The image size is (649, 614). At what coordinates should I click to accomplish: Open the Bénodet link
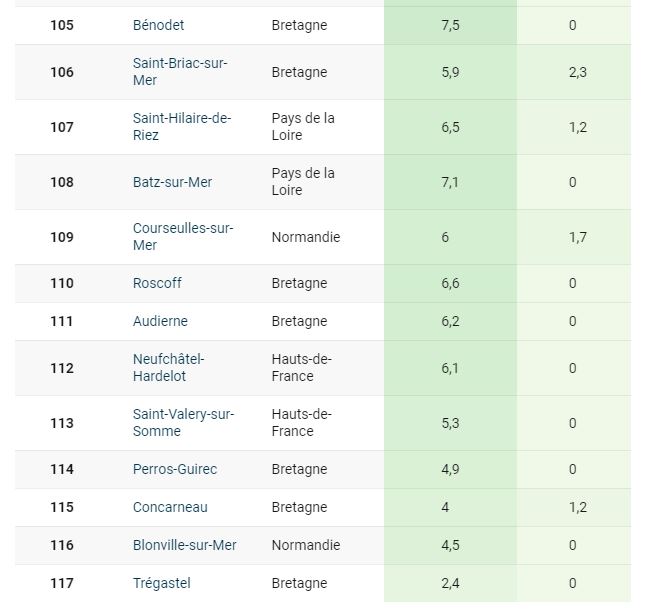(158, 25)
